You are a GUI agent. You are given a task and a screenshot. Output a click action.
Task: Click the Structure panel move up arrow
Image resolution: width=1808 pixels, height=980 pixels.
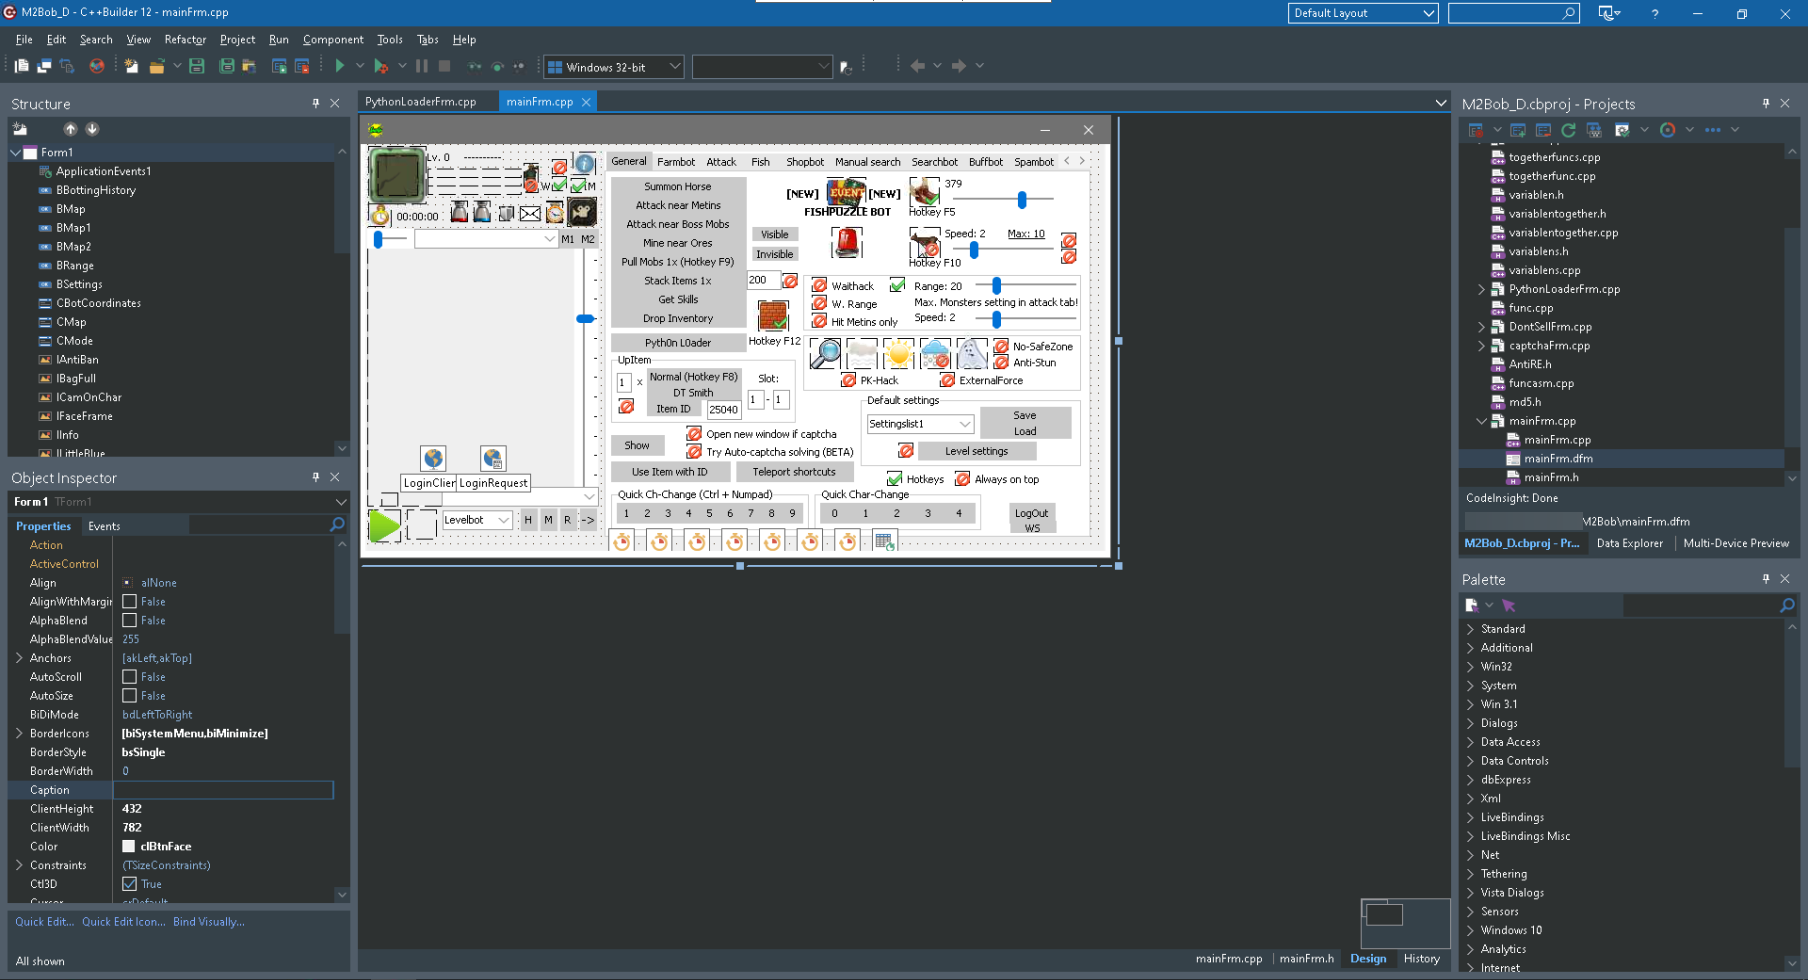click(x=70, y=129)
